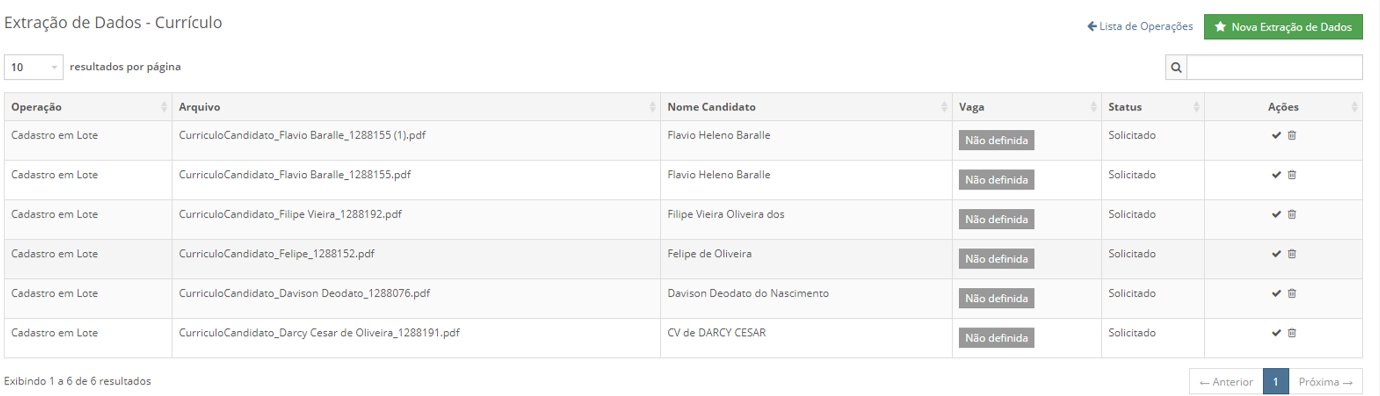Approve the Flavio Baralle_1288155.pdf row with the check icon
The height and width of the screenshot is (396, 1380).
(x=1276, y=175)
